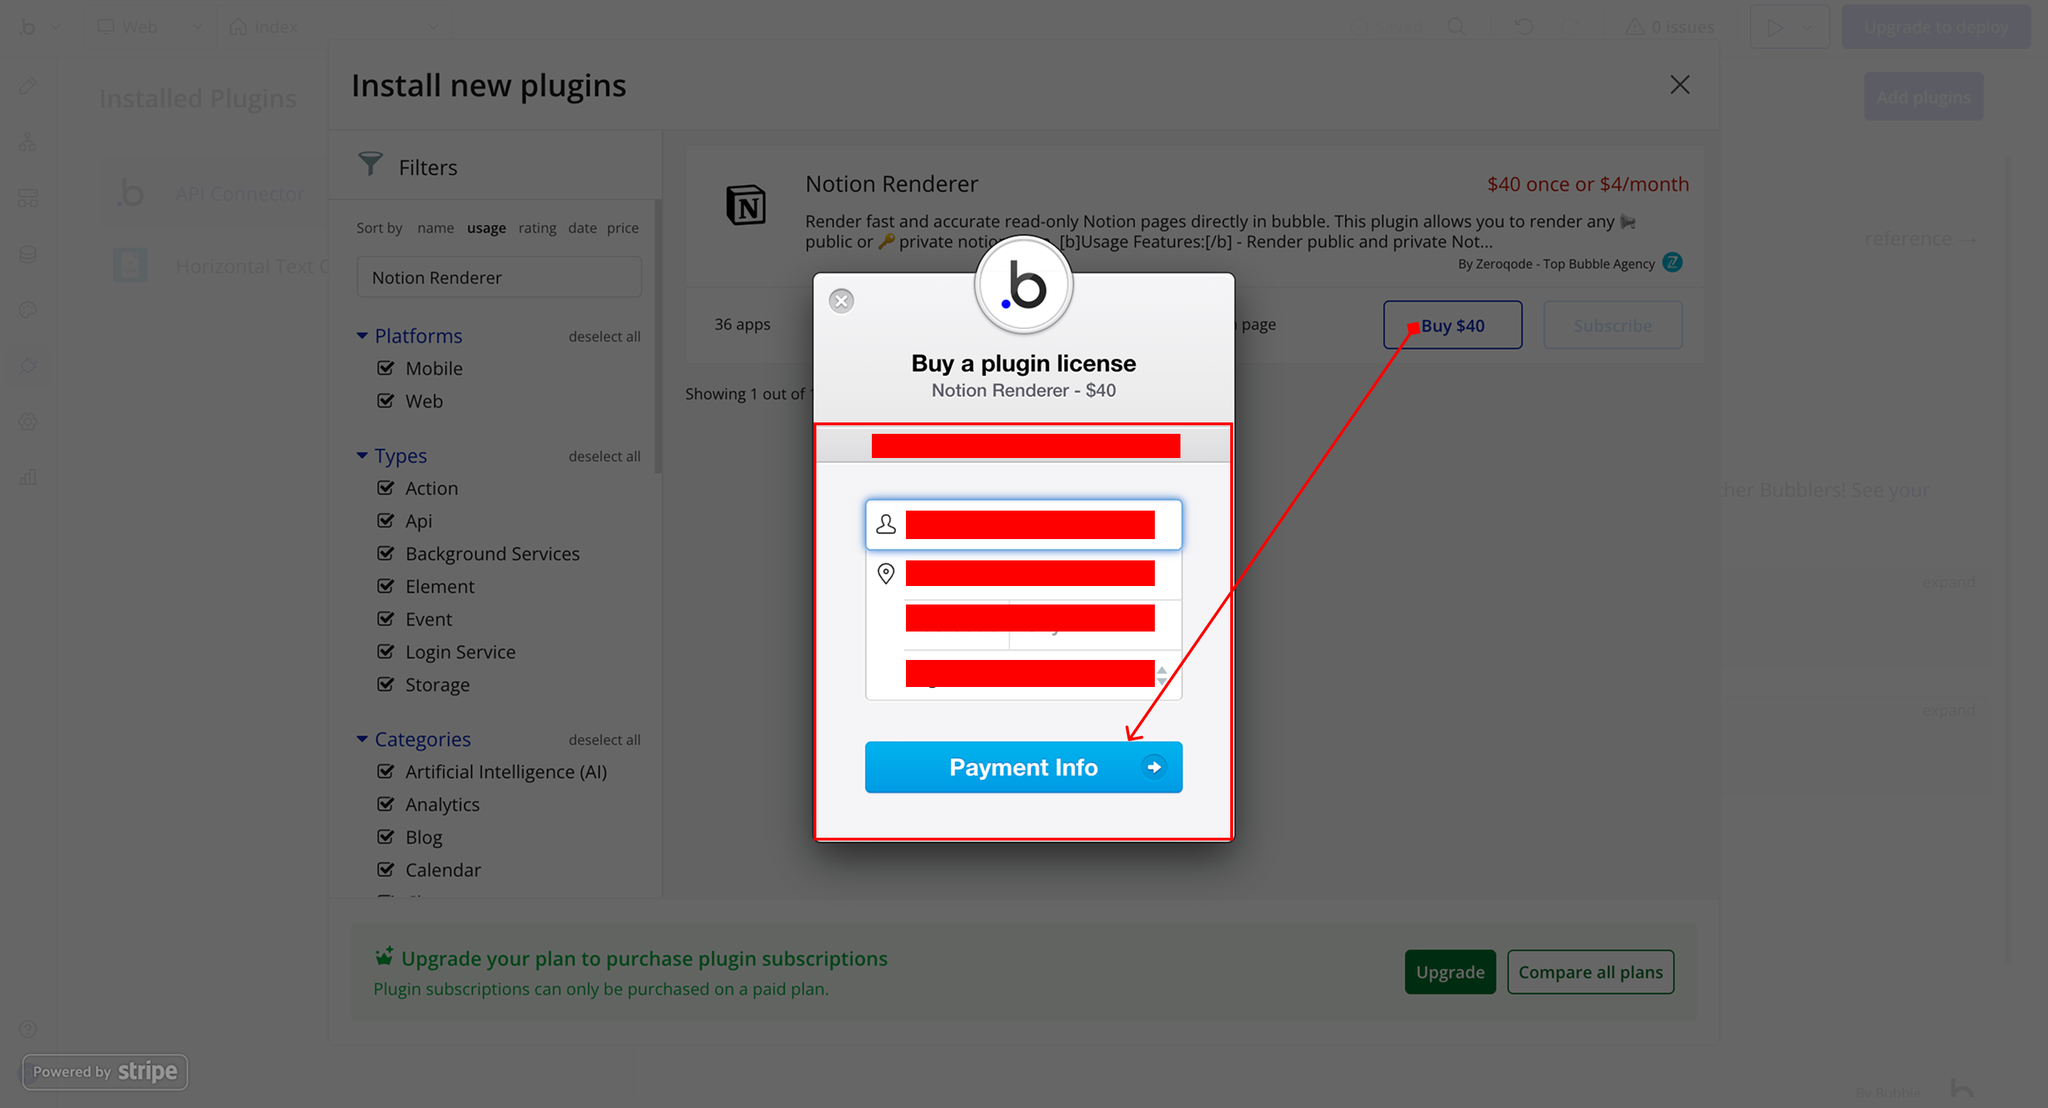Image resolution: width=2048 pixels, height=1108 pixels.
Task: Disable the Analytics category checkbox
Action: 386,804
